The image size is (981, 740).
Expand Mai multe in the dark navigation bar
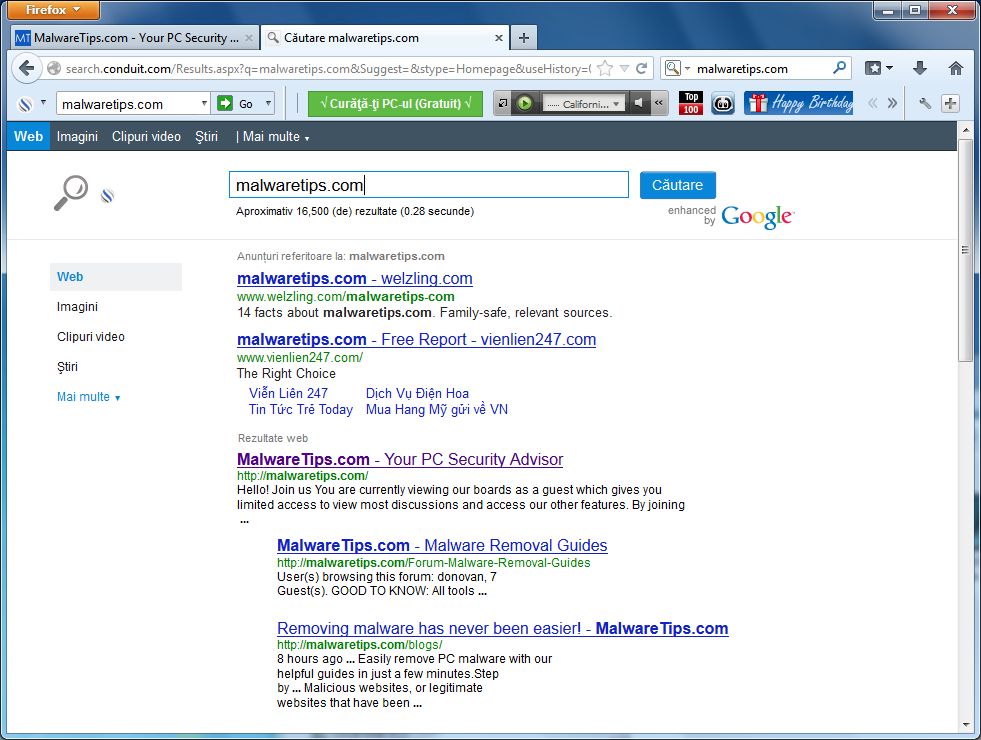point(276,136)
